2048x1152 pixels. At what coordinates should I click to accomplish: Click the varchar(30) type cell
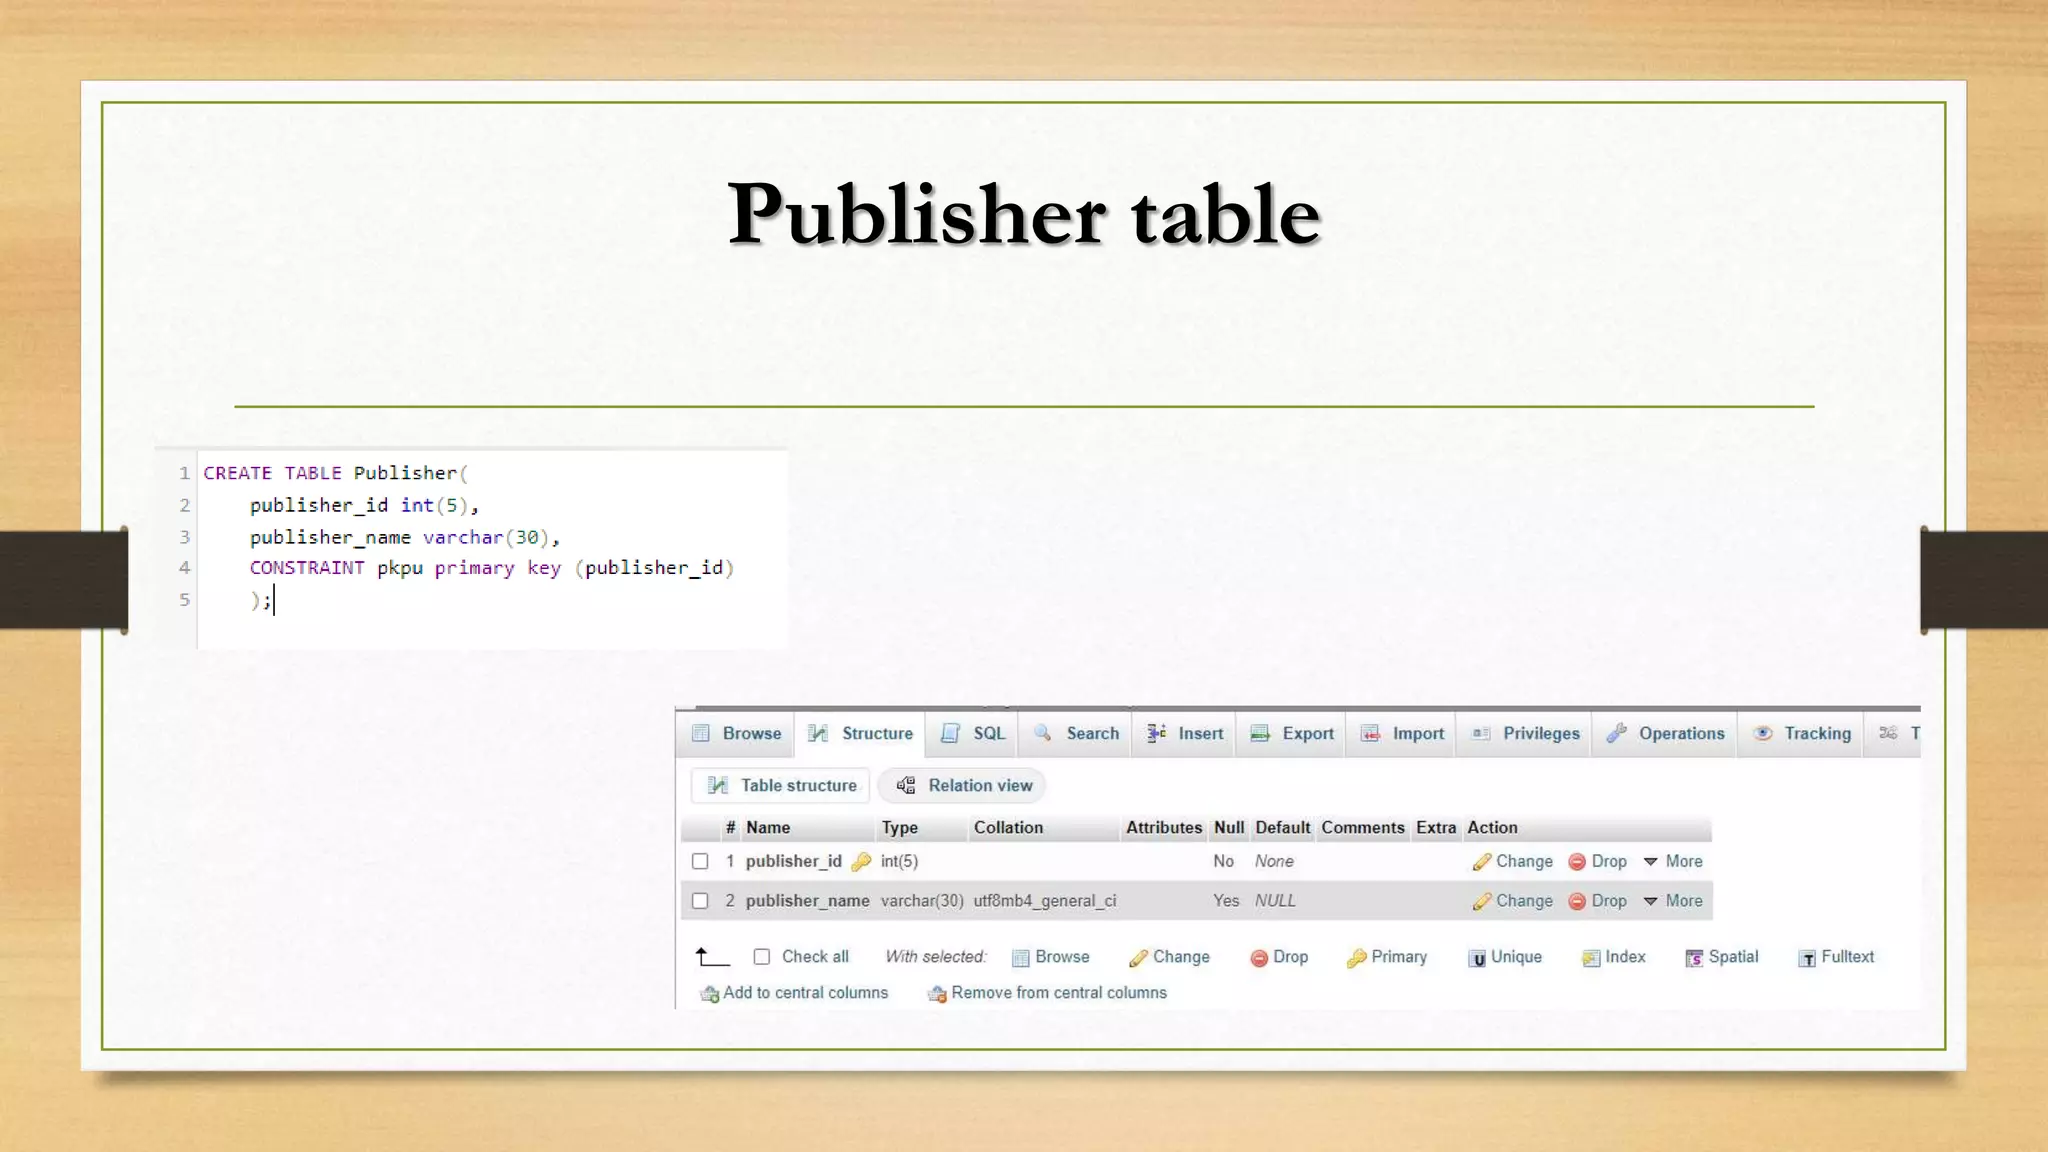tap(922, 901)
